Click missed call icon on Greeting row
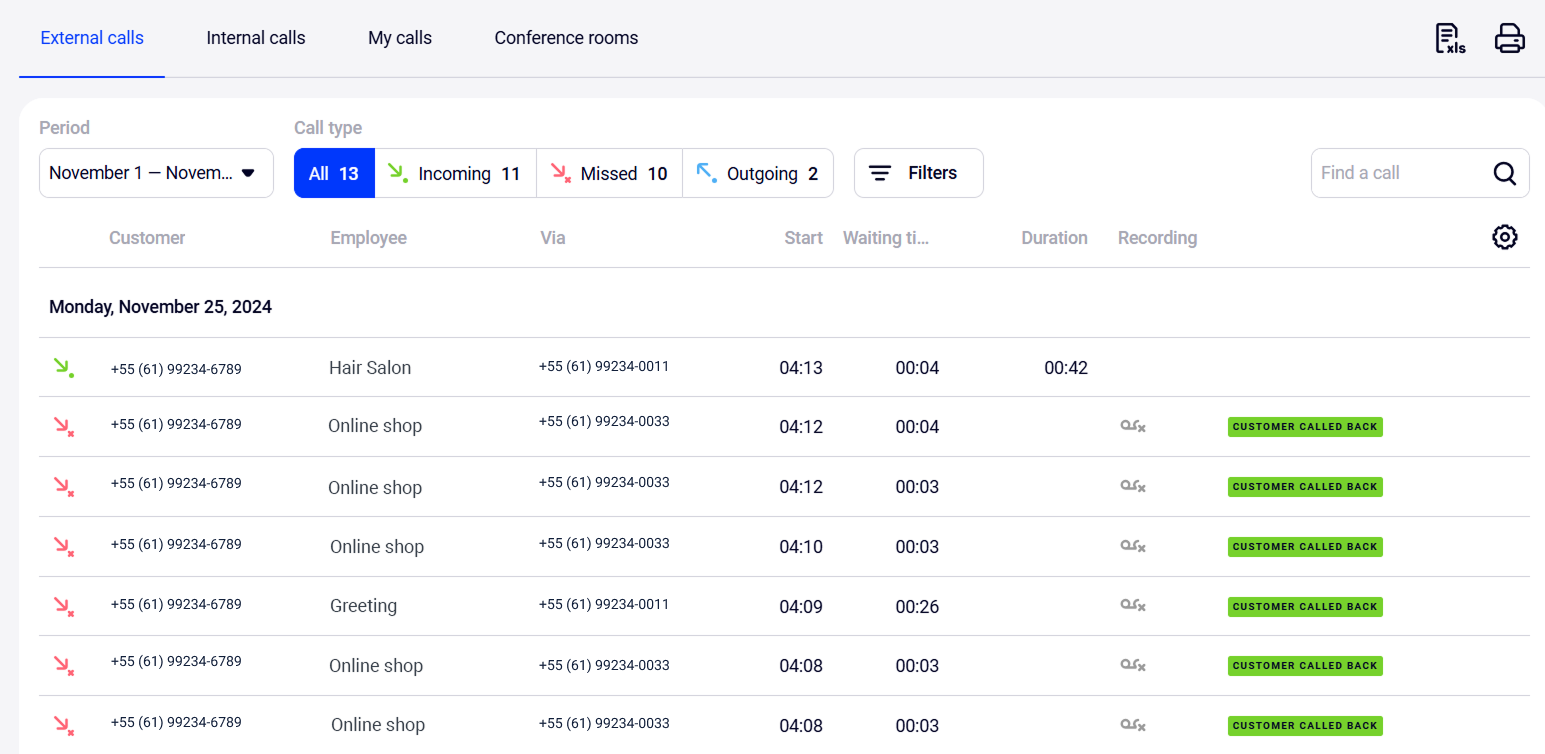 (63, 606)
